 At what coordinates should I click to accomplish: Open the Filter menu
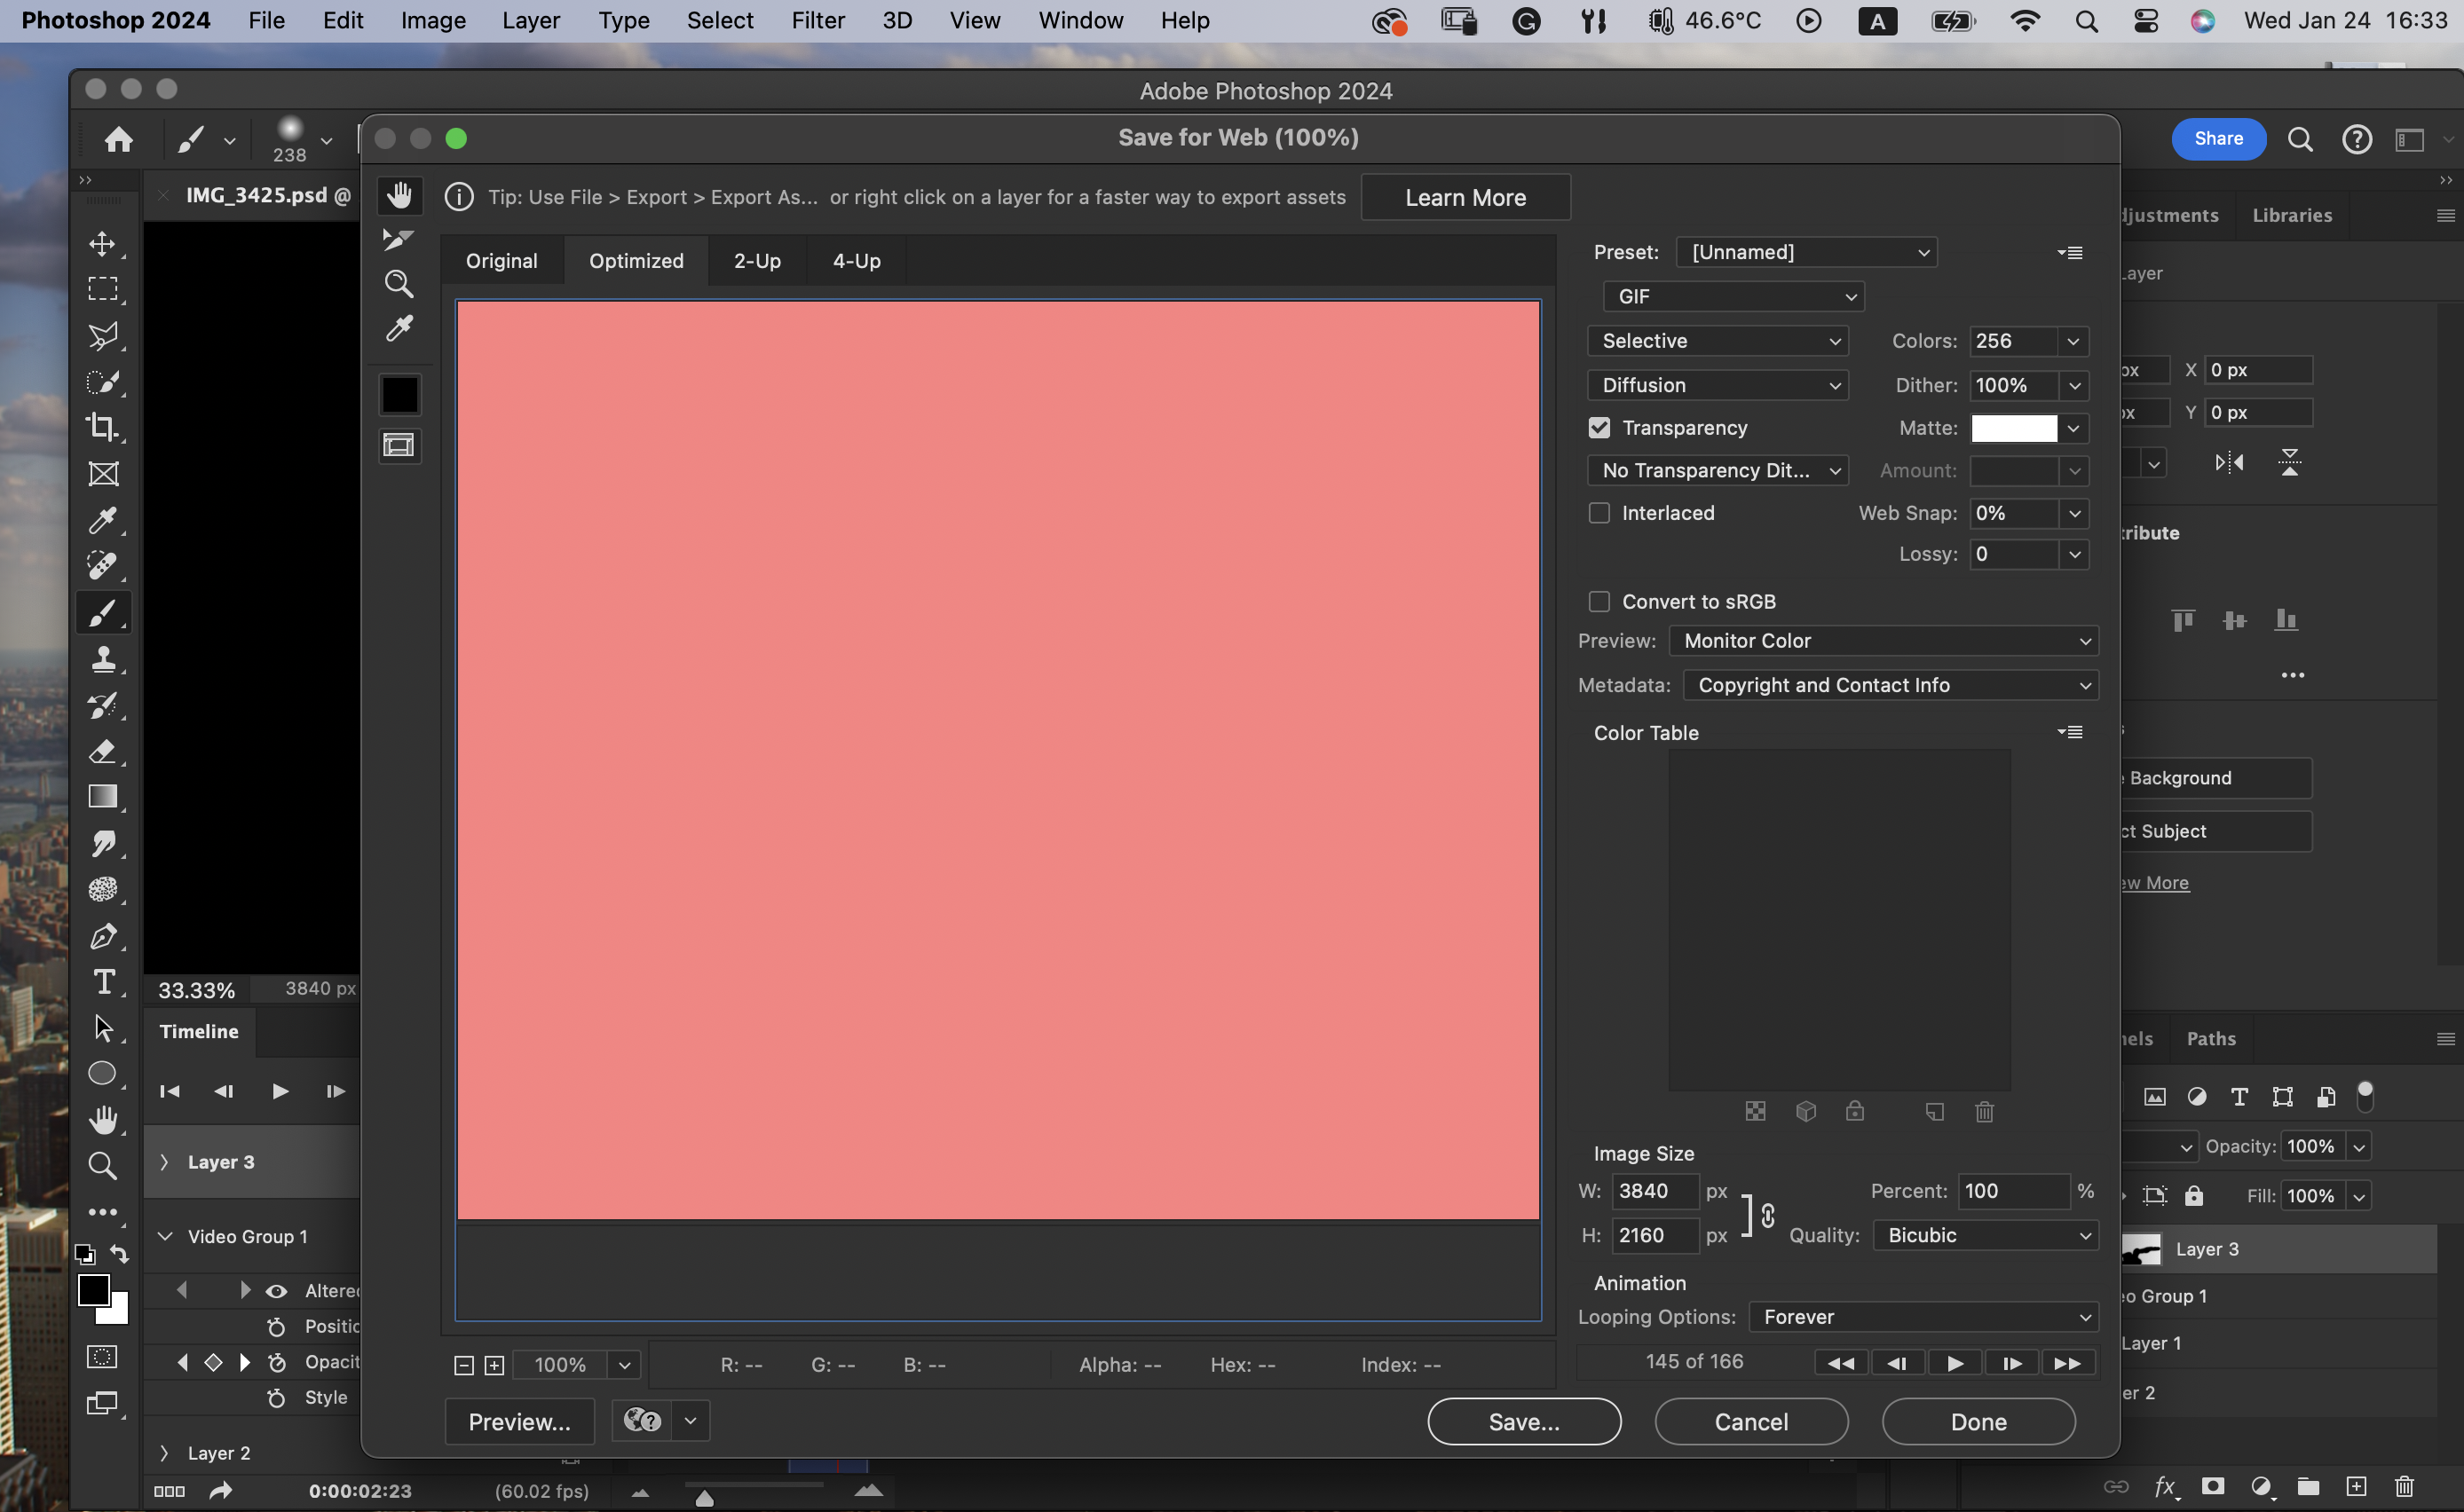[817, 21]
